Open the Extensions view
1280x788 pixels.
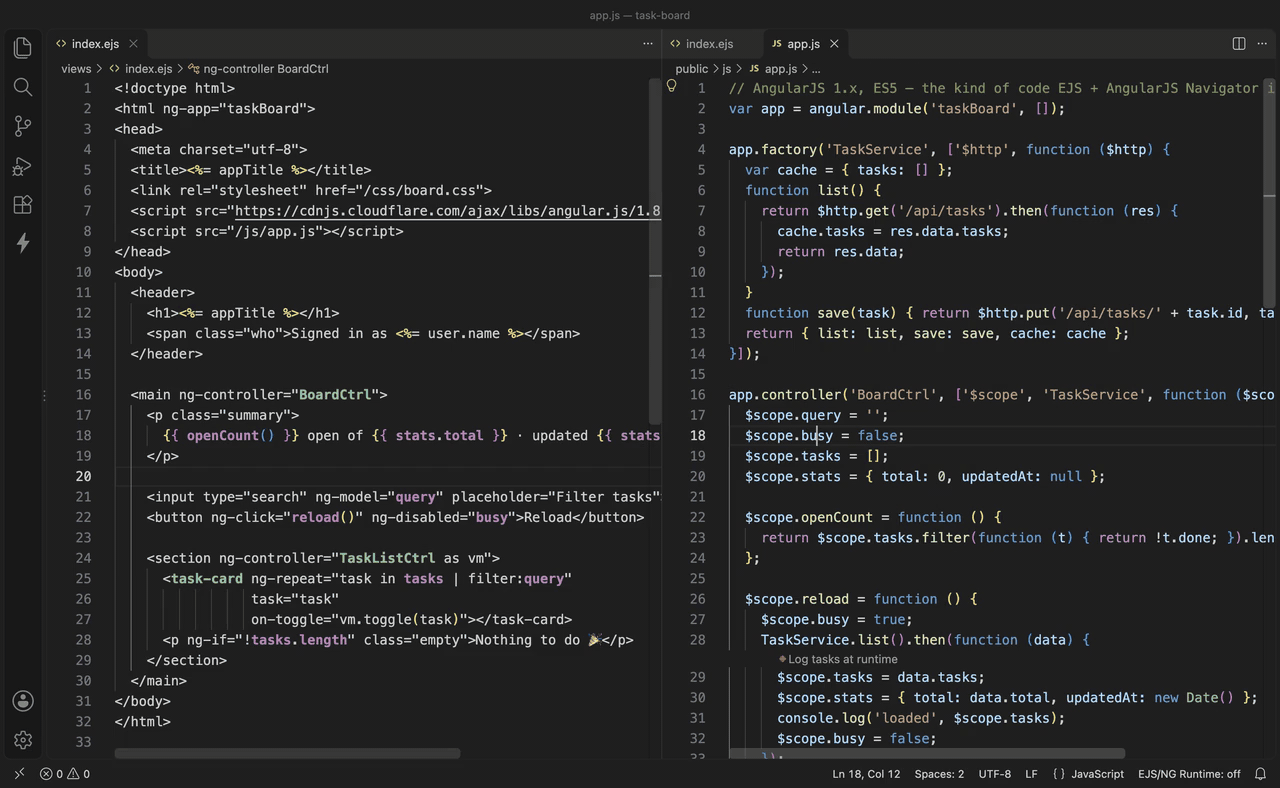(23, 205)
